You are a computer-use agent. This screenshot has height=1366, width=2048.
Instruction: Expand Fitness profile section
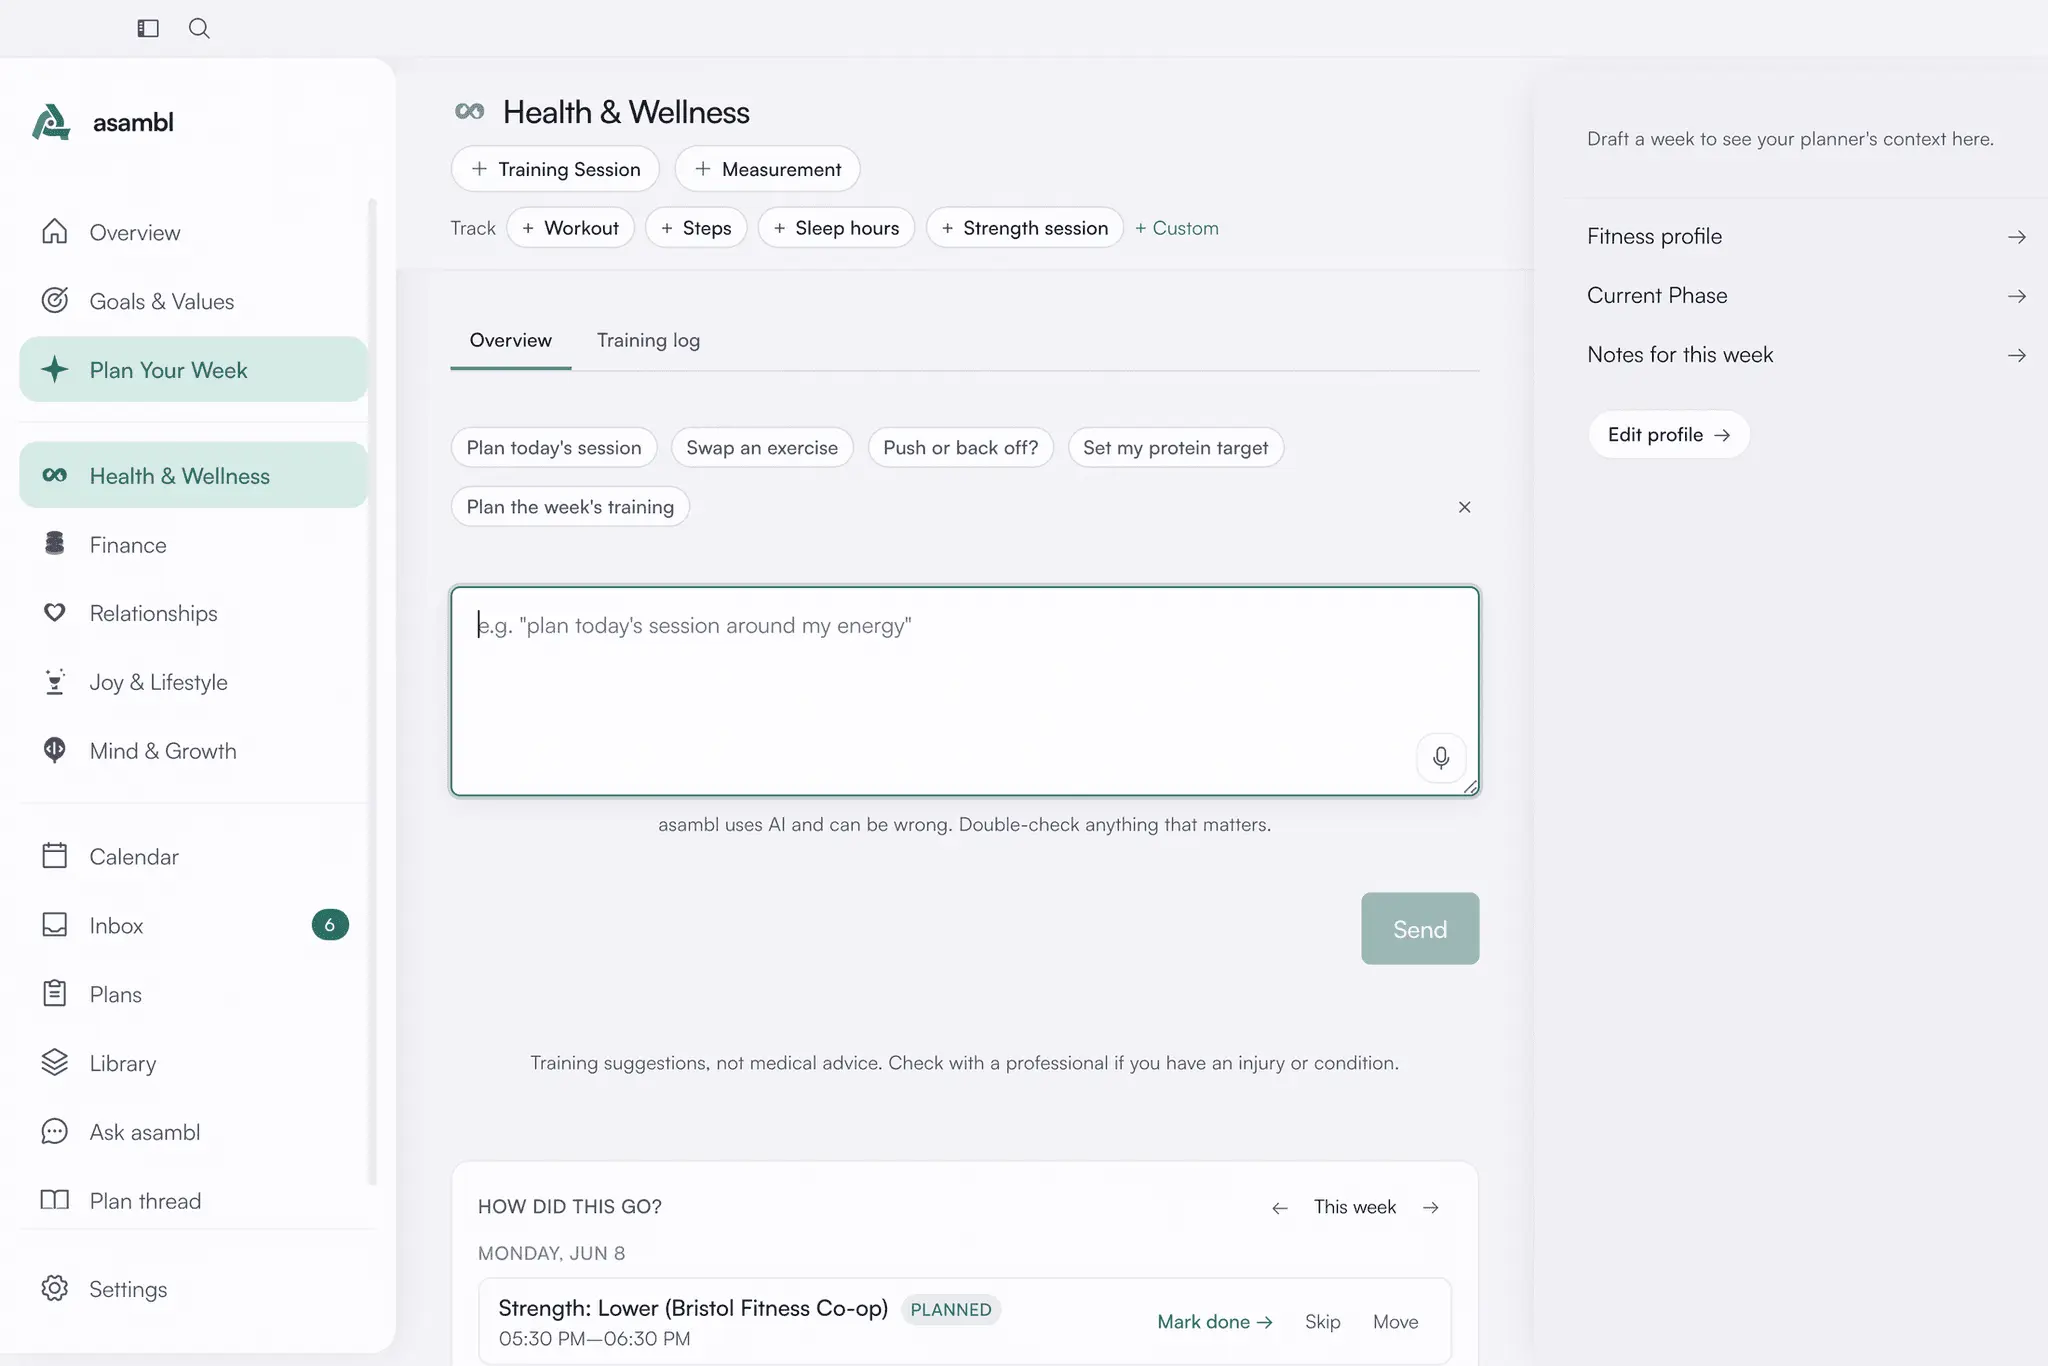1806,237
